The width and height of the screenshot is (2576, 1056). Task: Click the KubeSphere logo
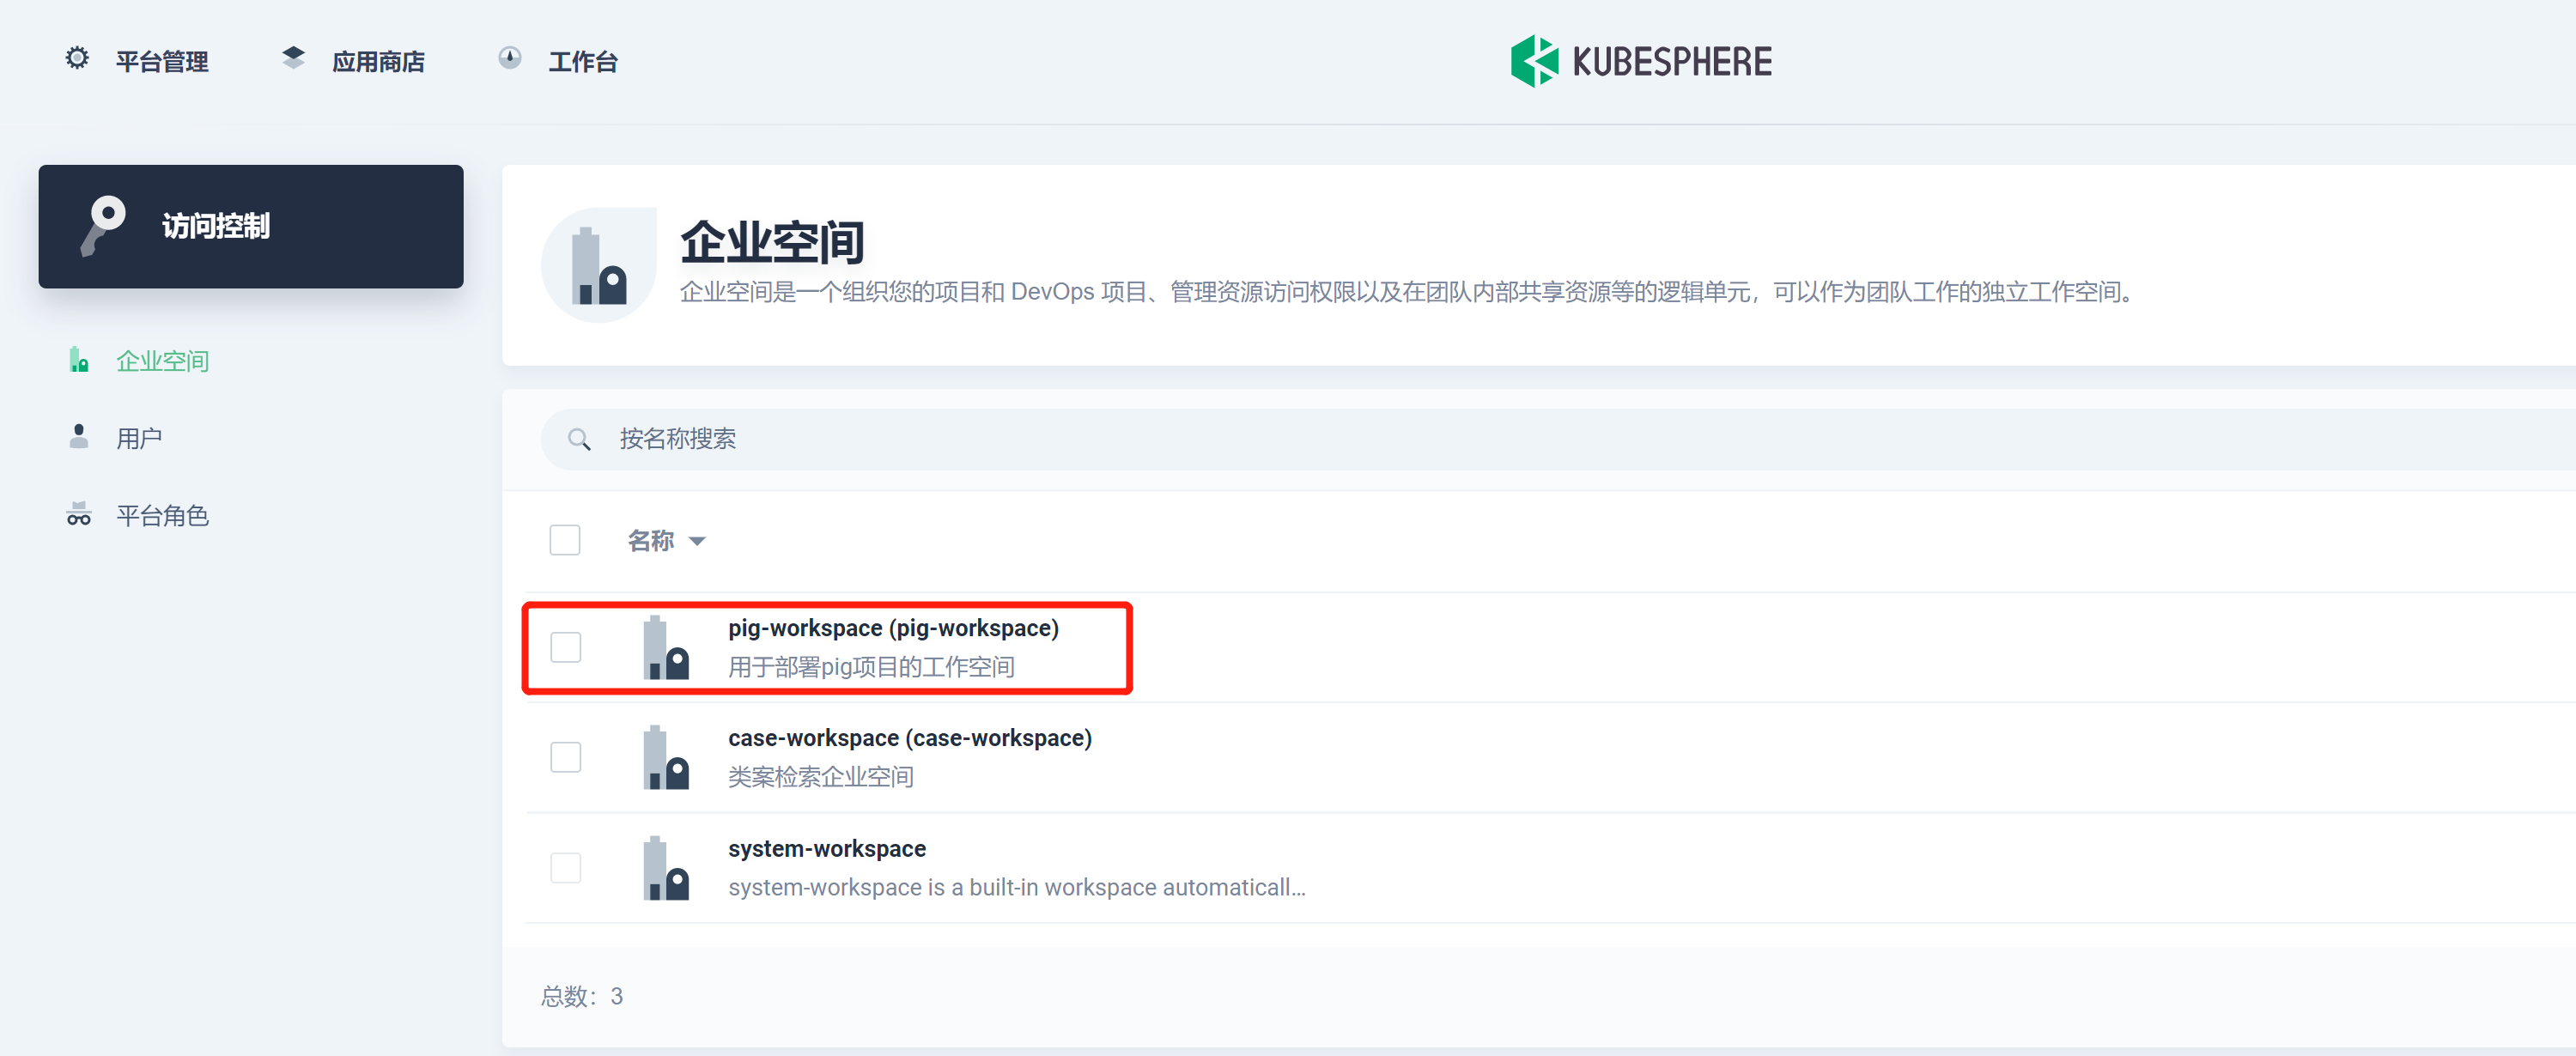1640,60
